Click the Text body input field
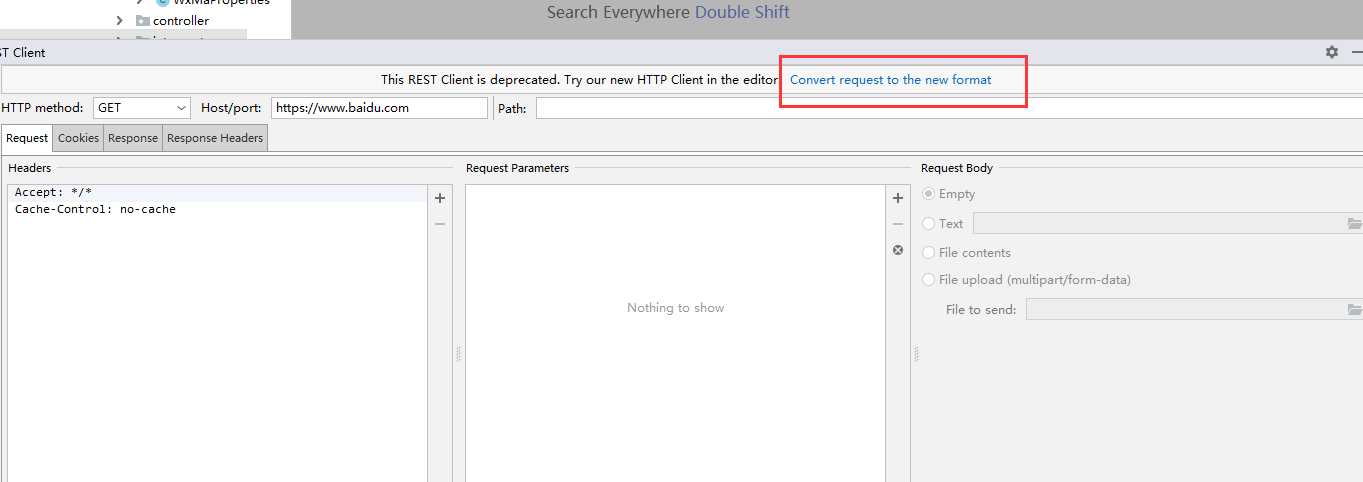This screenshot has height=482, width=1363. (1159, 224)
